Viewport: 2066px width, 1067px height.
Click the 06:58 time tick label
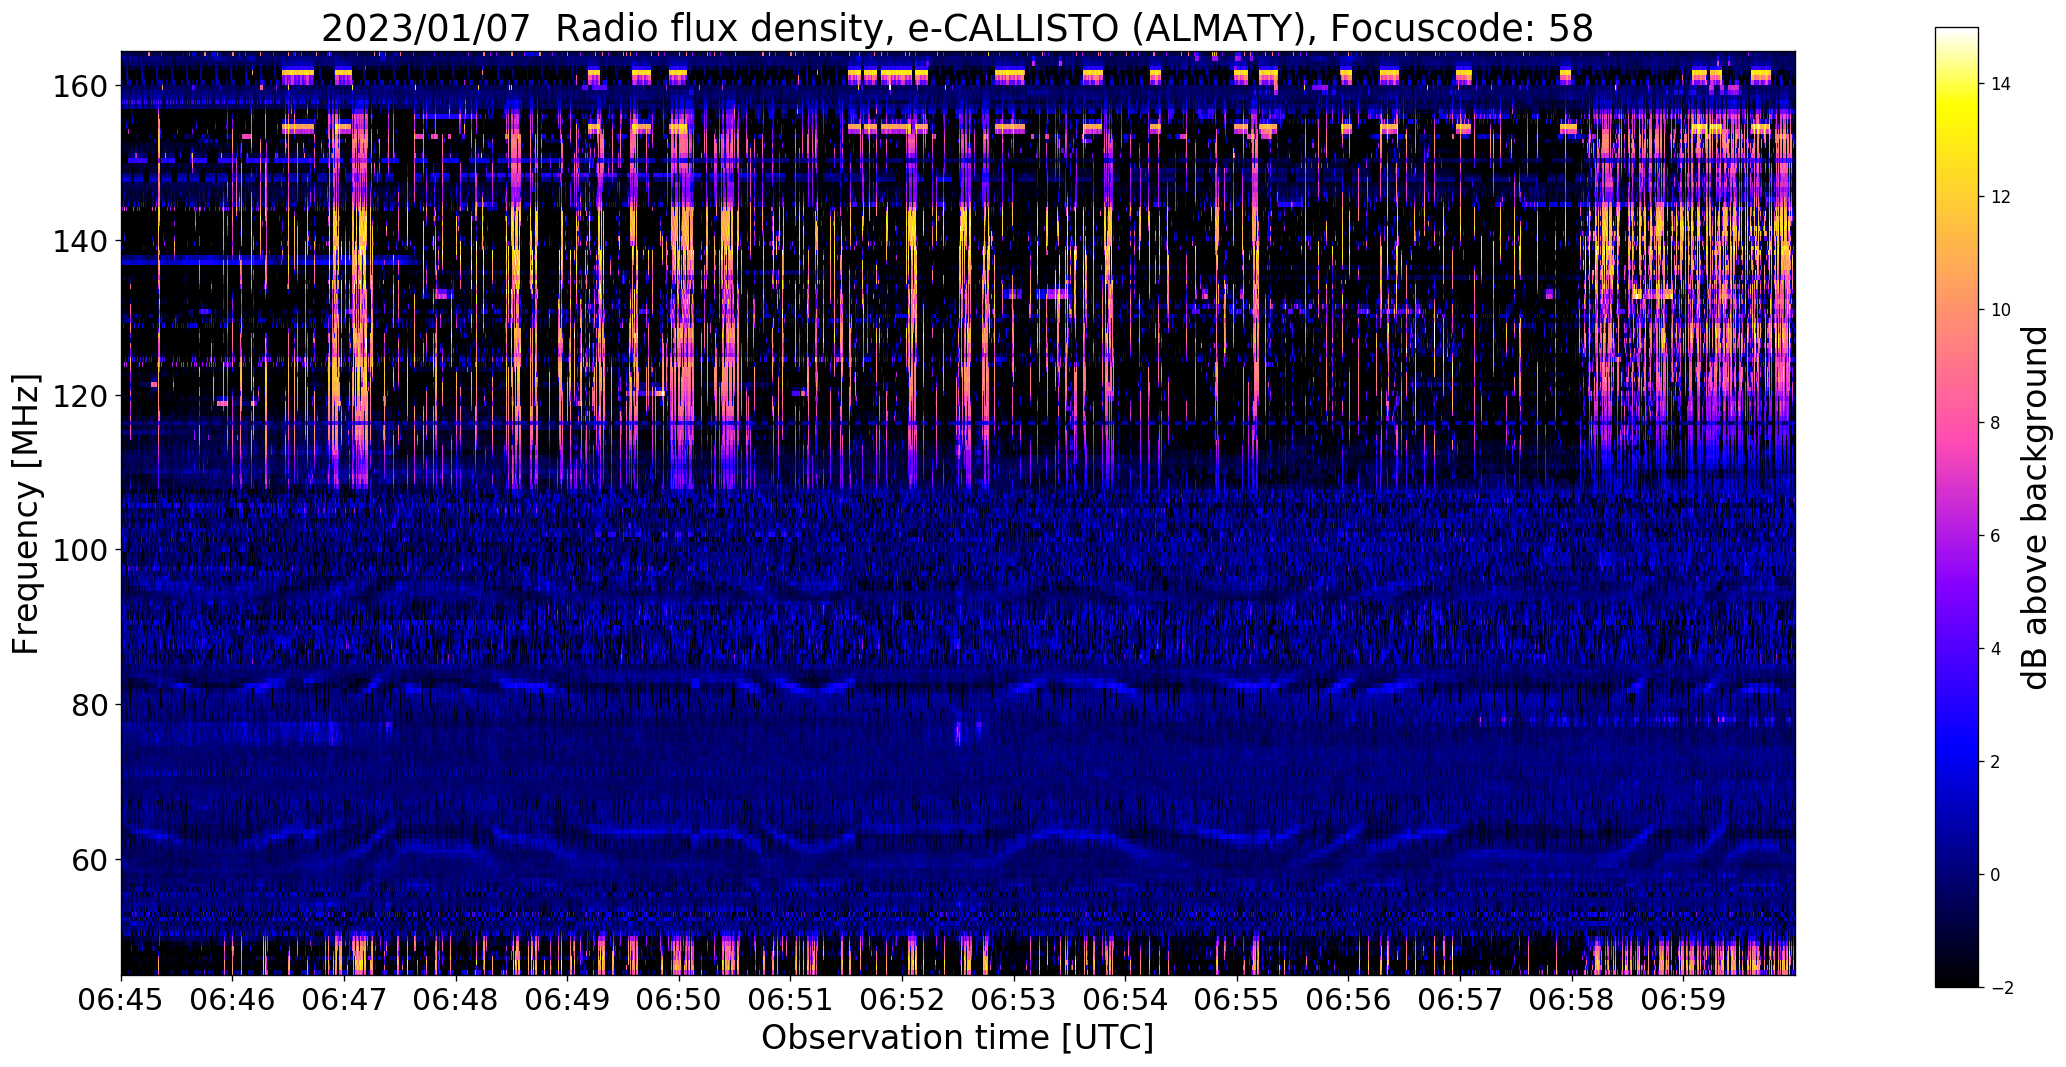1572,998
